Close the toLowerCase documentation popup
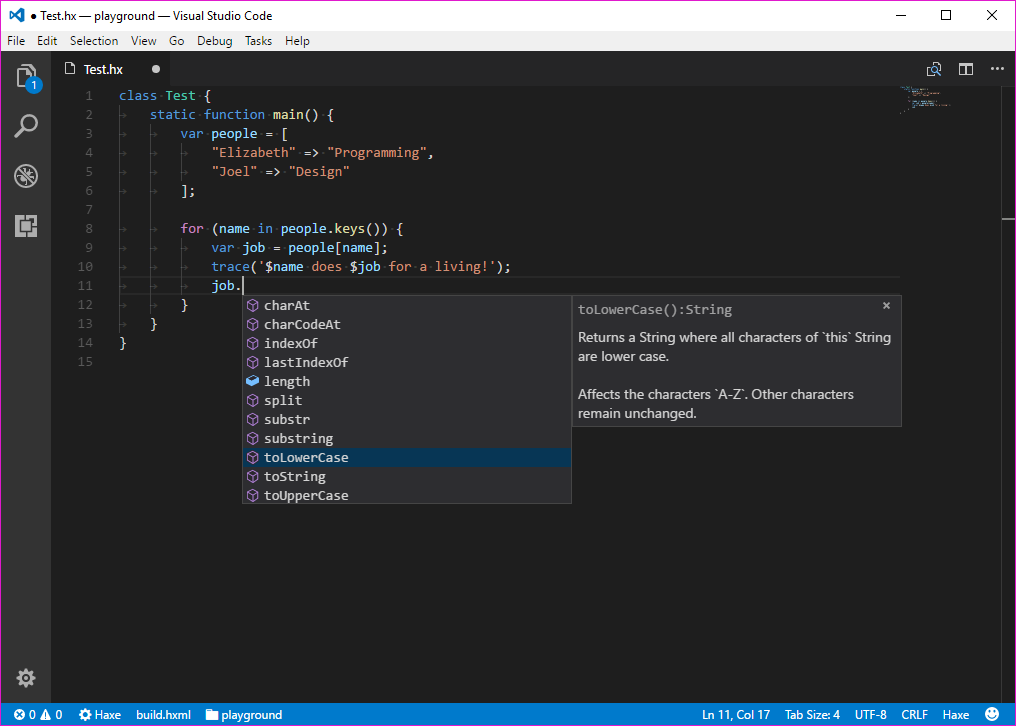The height and width of the screenshot is (726, 1016). 886,305
